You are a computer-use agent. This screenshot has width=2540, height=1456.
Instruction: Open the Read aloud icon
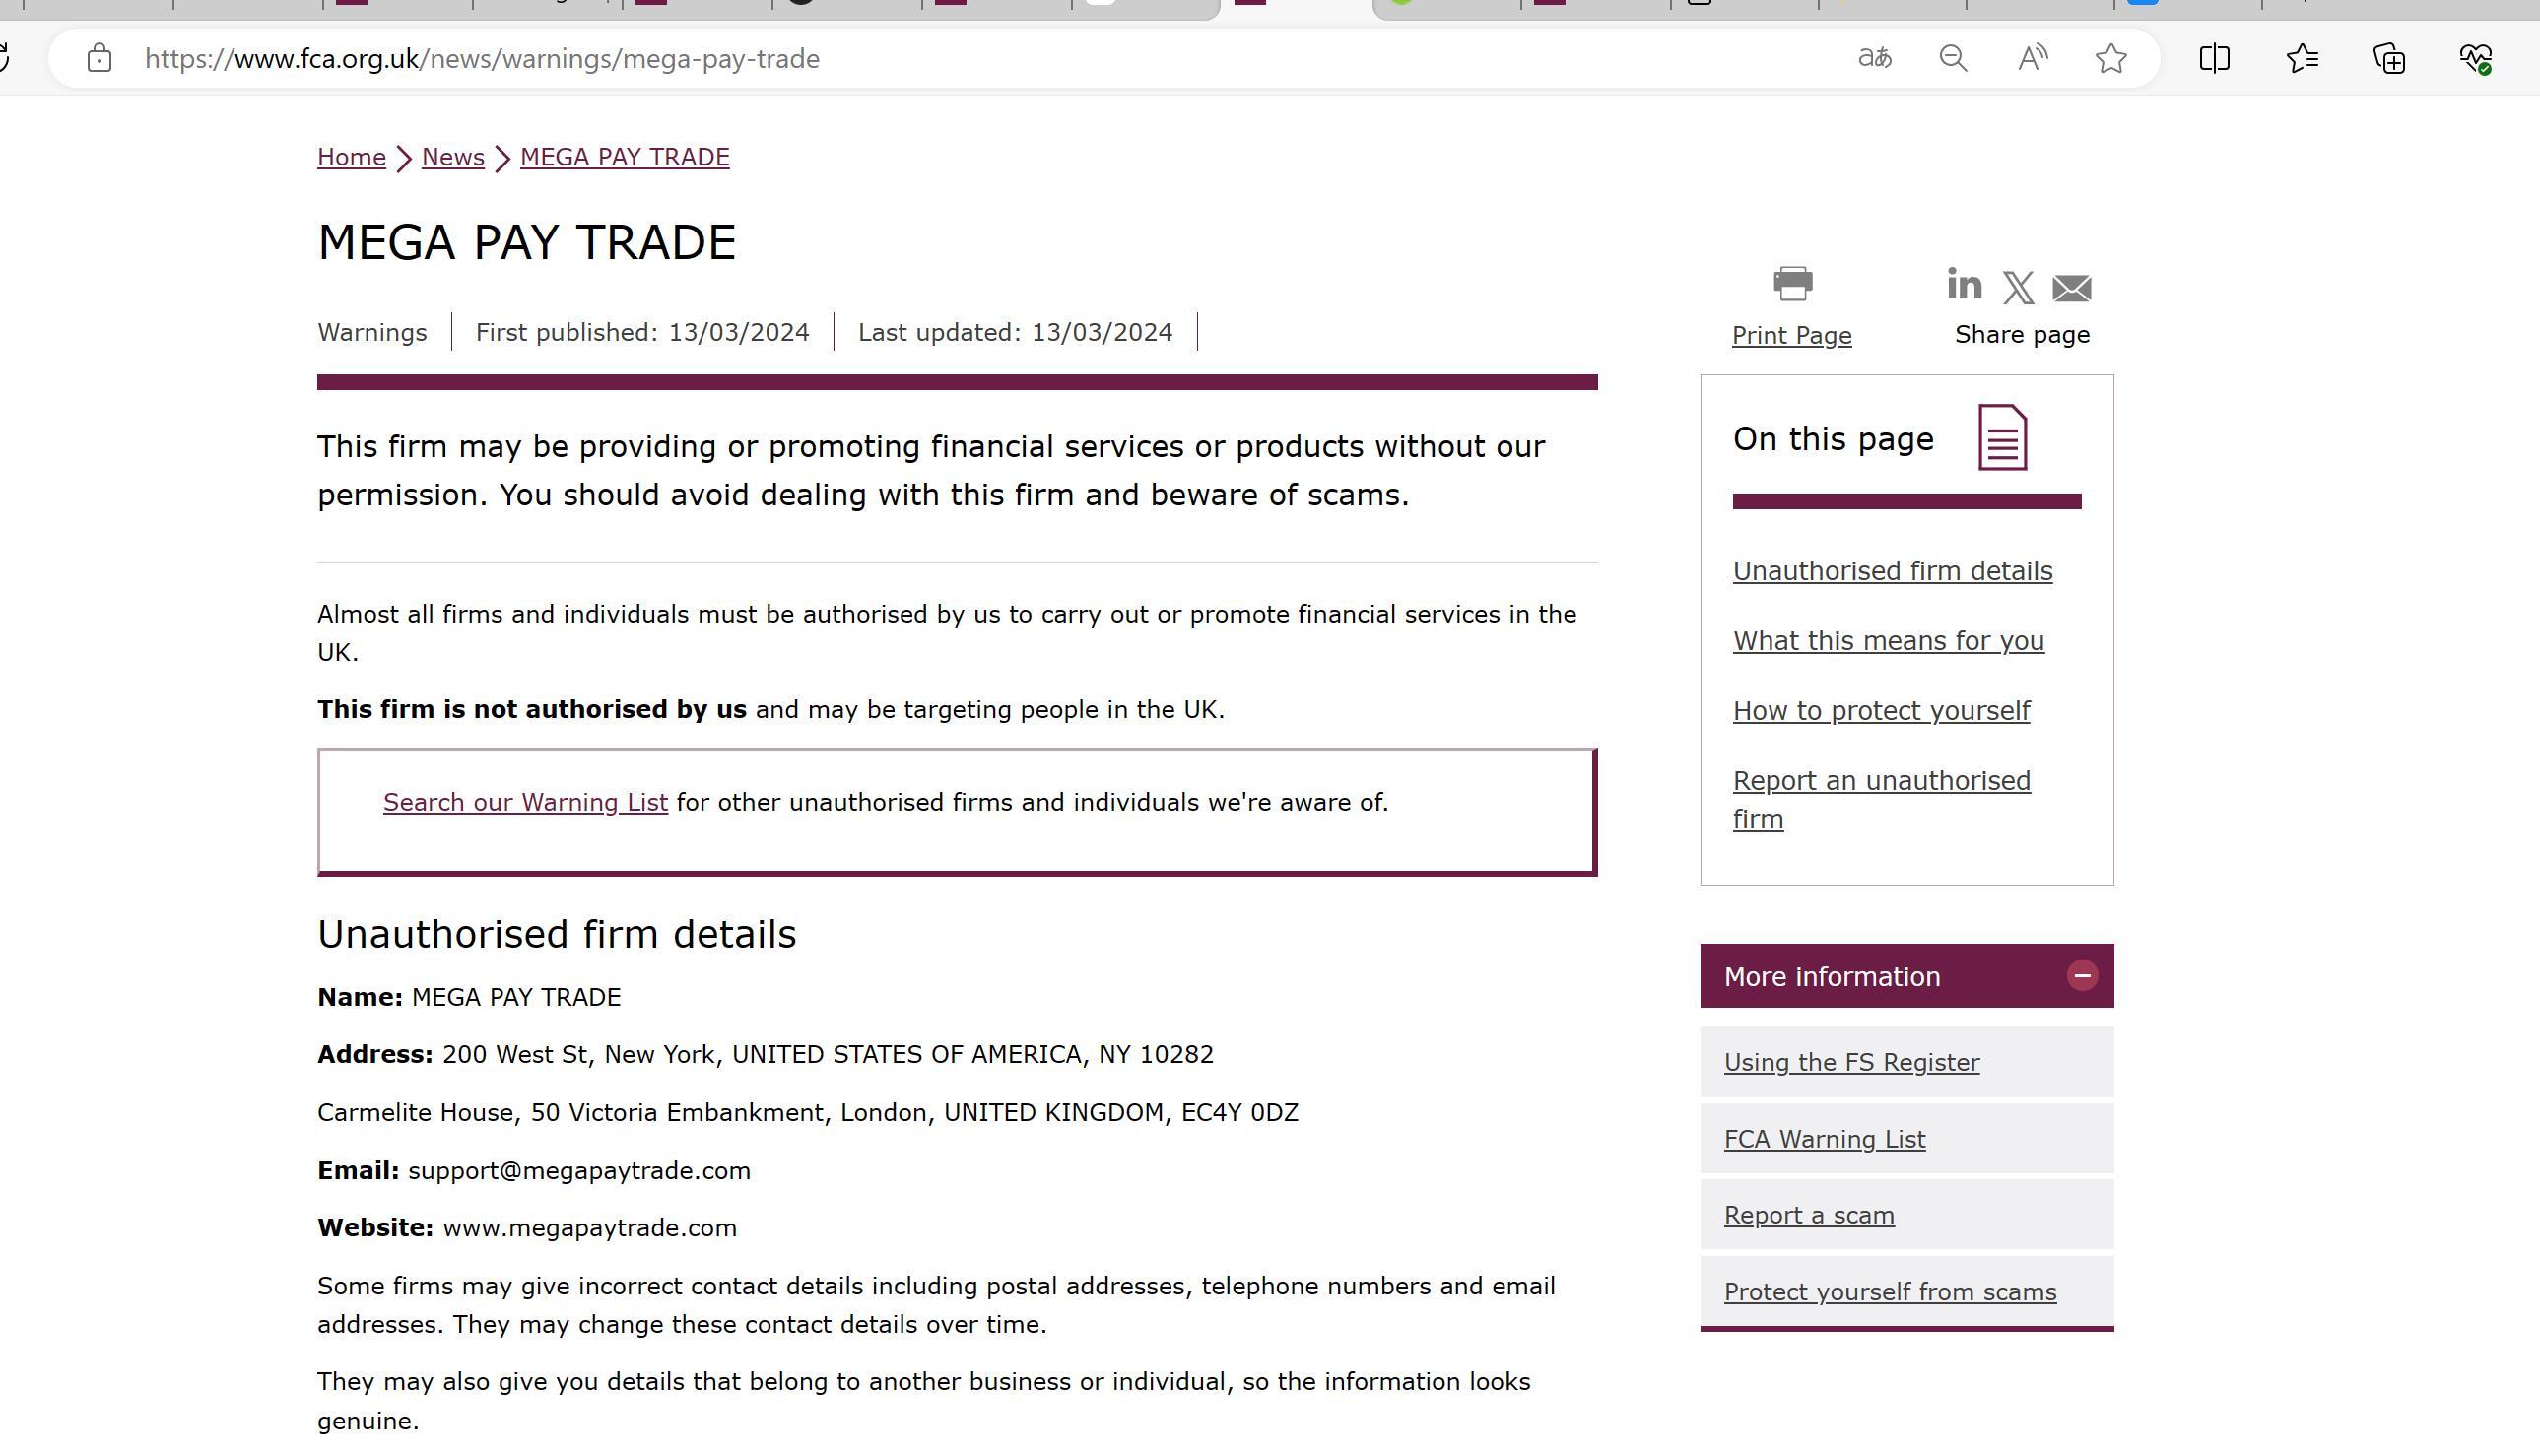(x=2032, y=58)
